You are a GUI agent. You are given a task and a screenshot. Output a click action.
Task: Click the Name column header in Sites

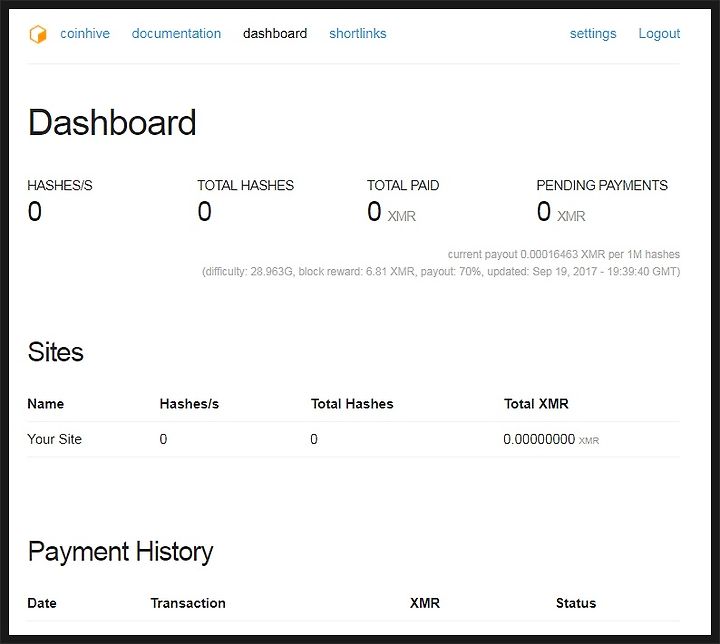[45, 404]
